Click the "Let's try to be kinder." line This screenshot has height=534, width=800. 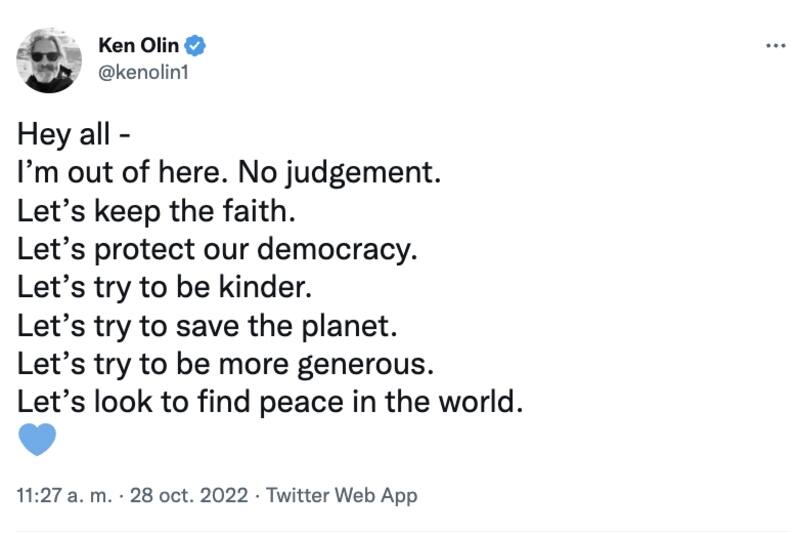click(165, 287)
